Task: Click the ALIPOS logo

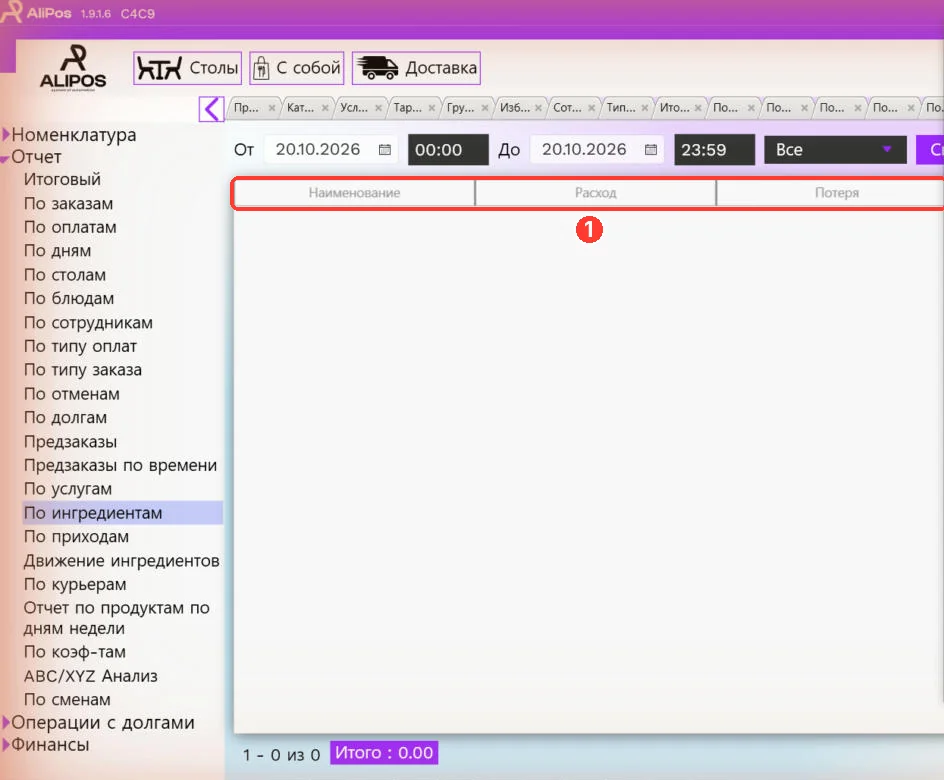Action: coord(73,68)
